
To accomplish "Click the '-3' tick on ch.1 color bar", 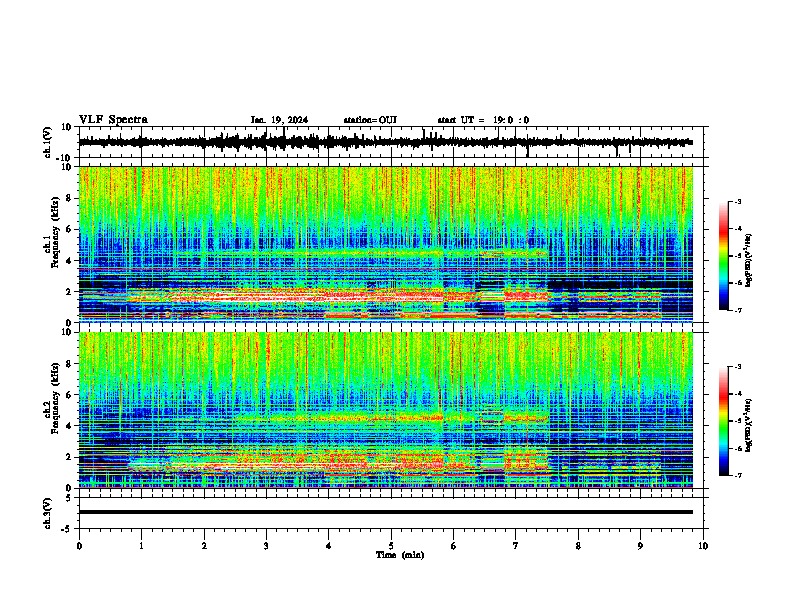I will (x=738, y=202).
